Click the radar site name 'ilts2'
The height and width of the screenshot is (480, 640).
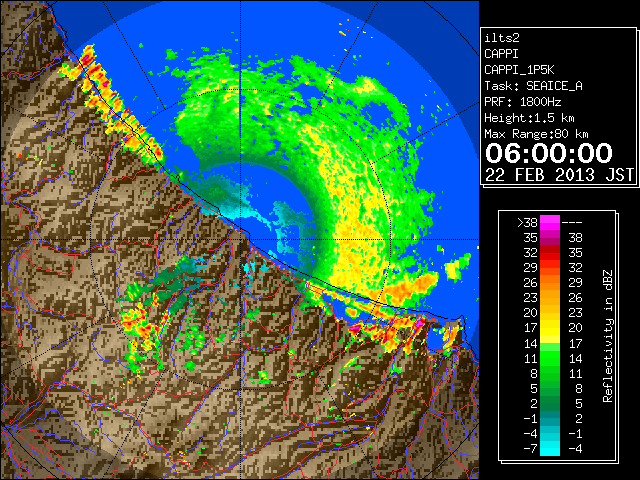(502, 38)
